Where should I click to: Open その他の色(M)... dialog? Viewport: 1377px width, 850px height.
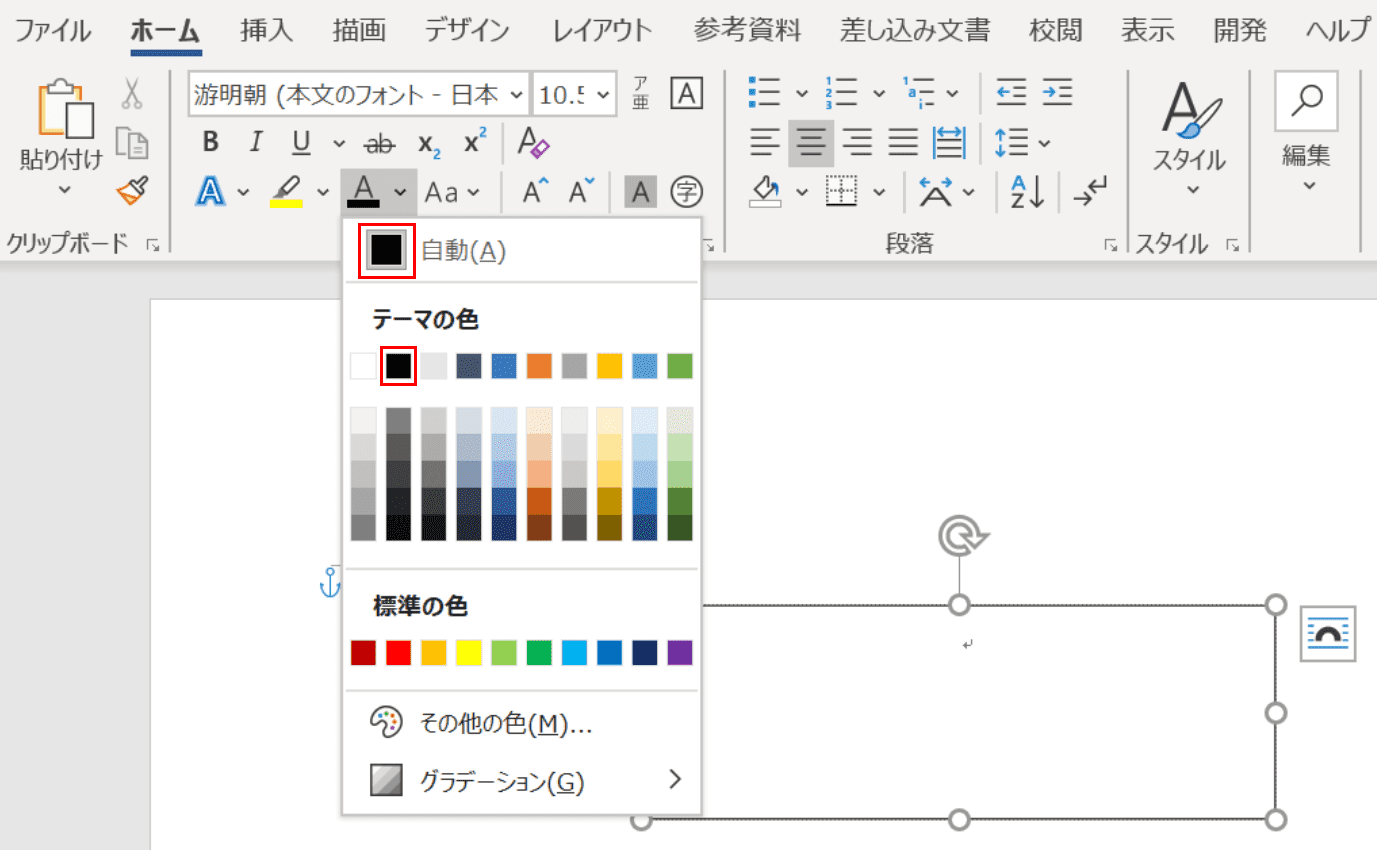(x=523, y=724)
